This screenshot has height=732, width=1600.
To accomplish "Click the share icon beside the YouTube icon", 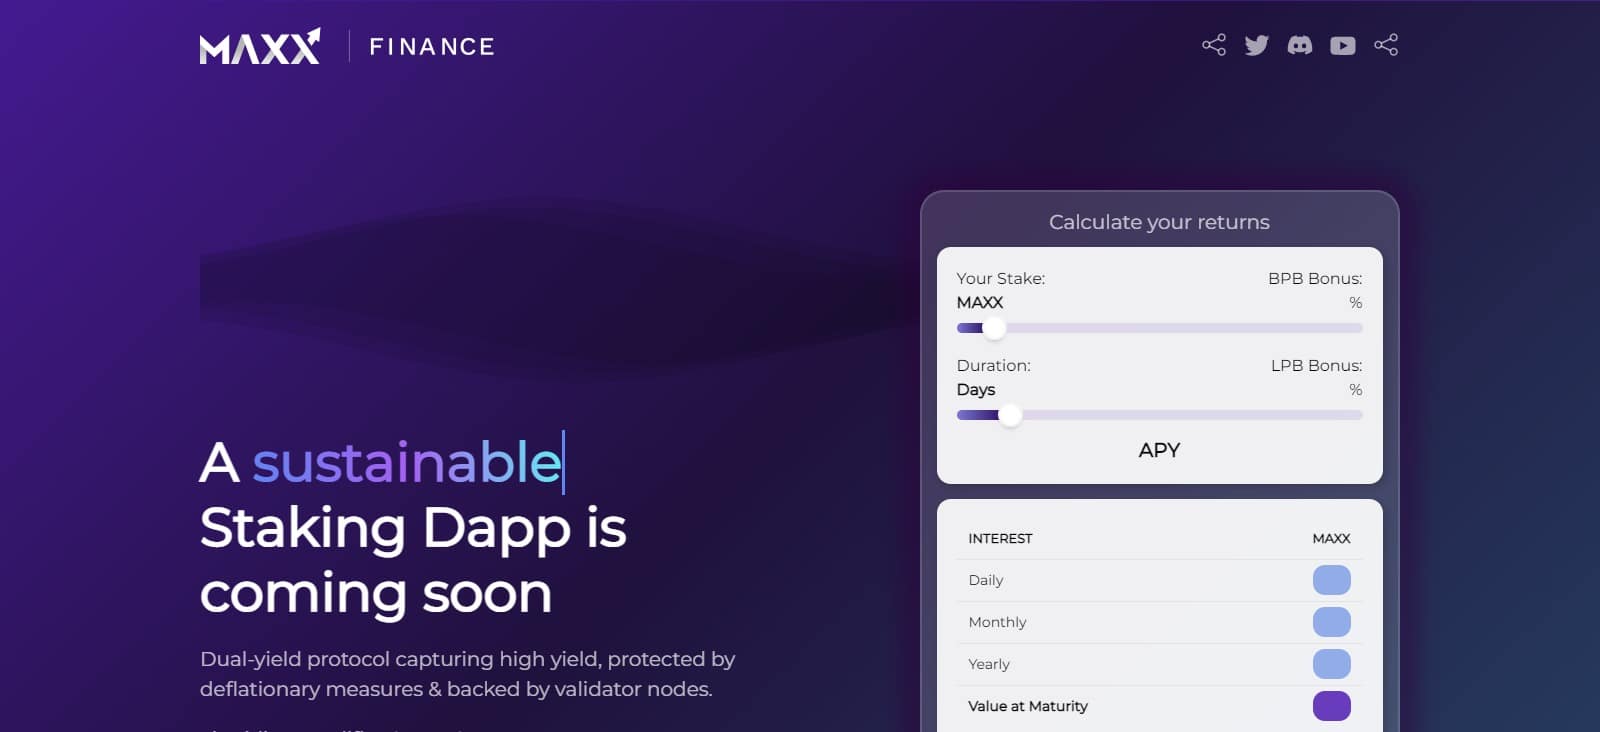I will [1386, 45].
